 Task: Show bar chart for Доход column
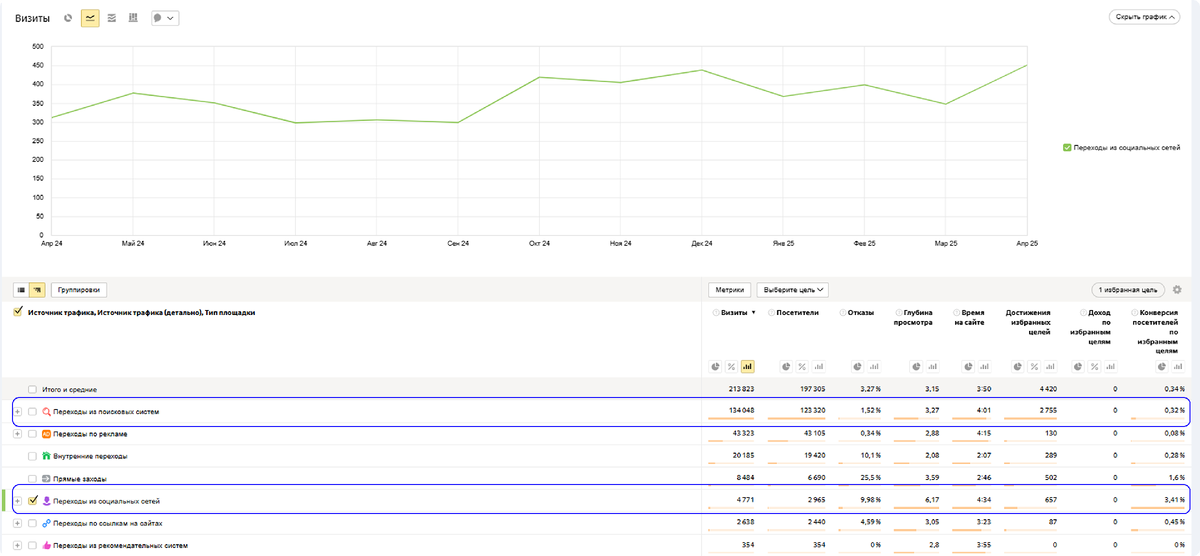tap(1110, 366)
